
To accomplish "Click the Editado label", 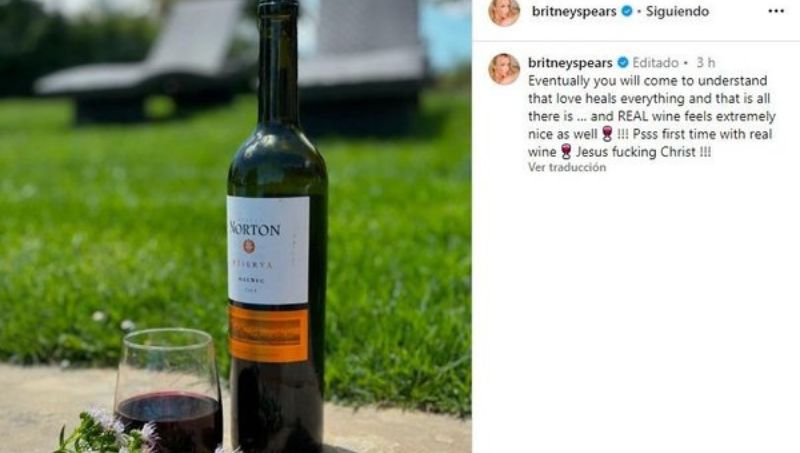I will point(656,63).
